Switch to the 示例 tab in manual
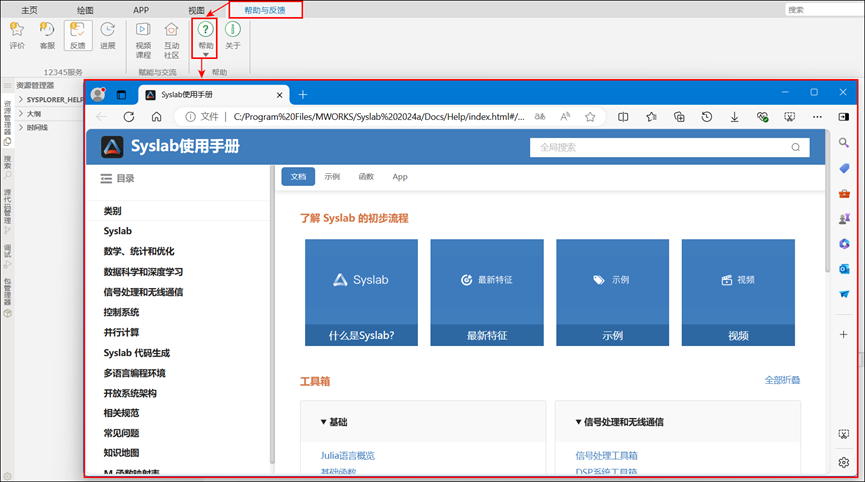 click(332, 176)
